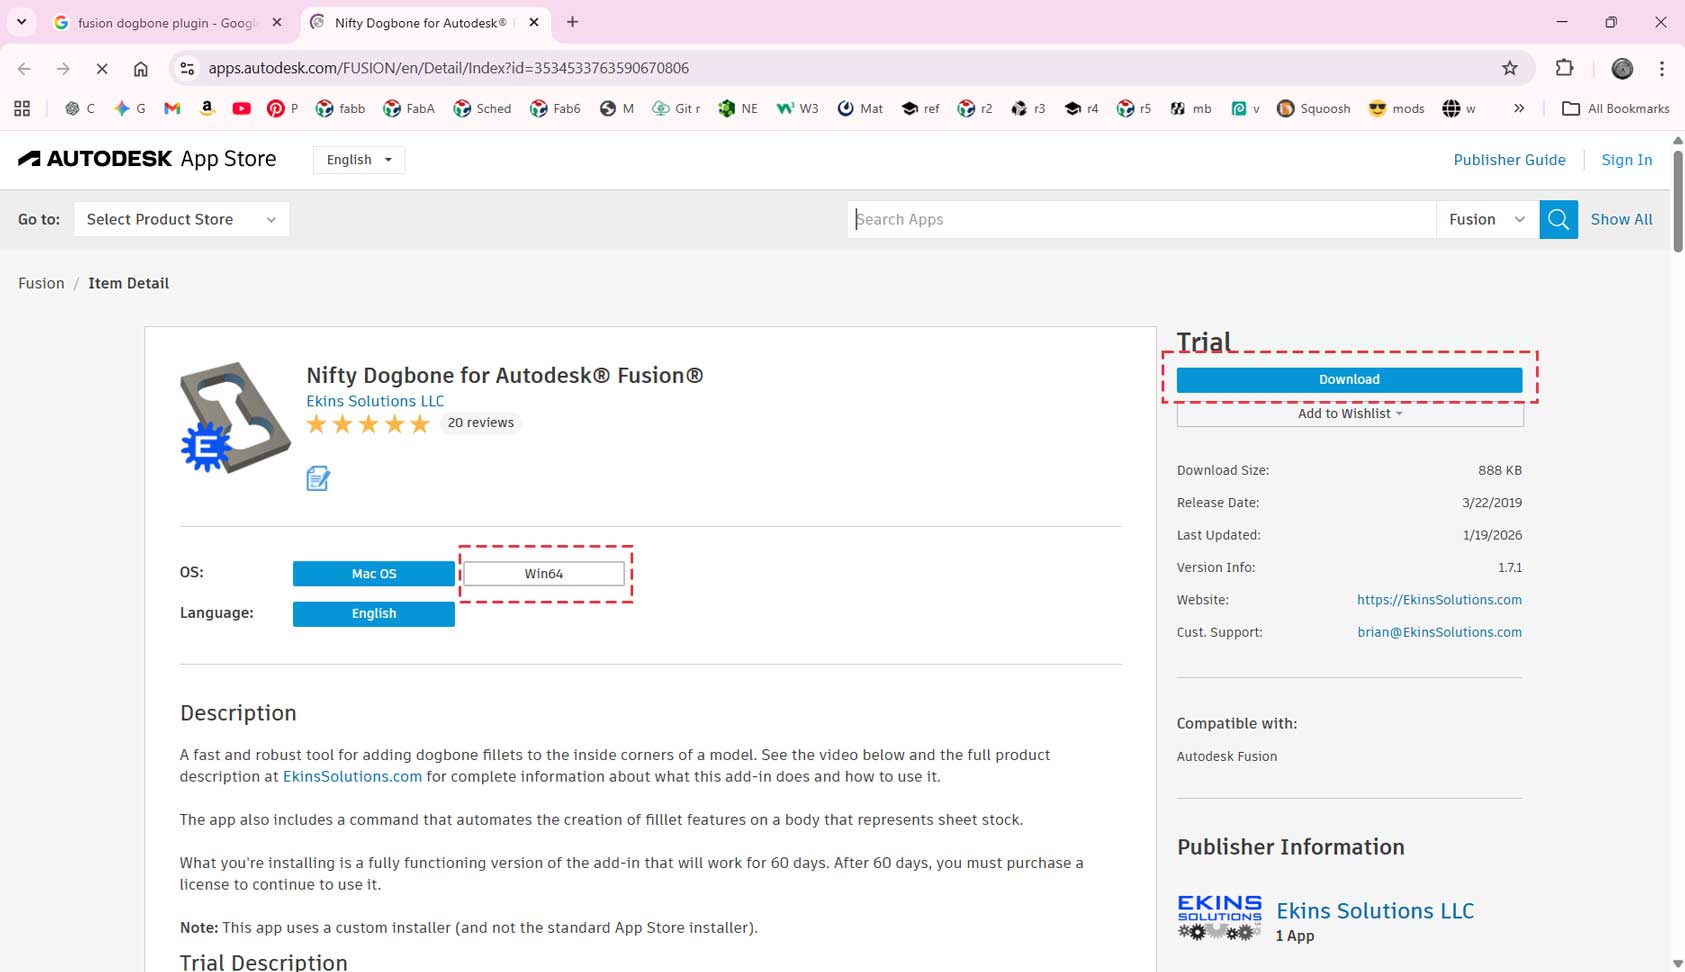Click the blue Download button

click(1349, 379)
